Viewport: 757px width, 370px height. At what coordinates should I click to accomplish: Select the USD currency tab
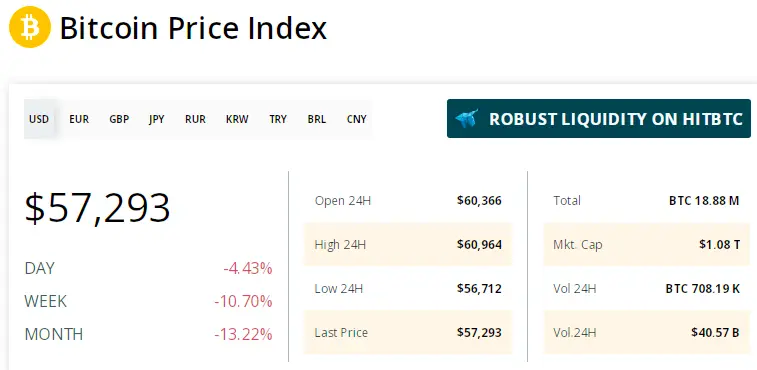click(x=39, y=119)
